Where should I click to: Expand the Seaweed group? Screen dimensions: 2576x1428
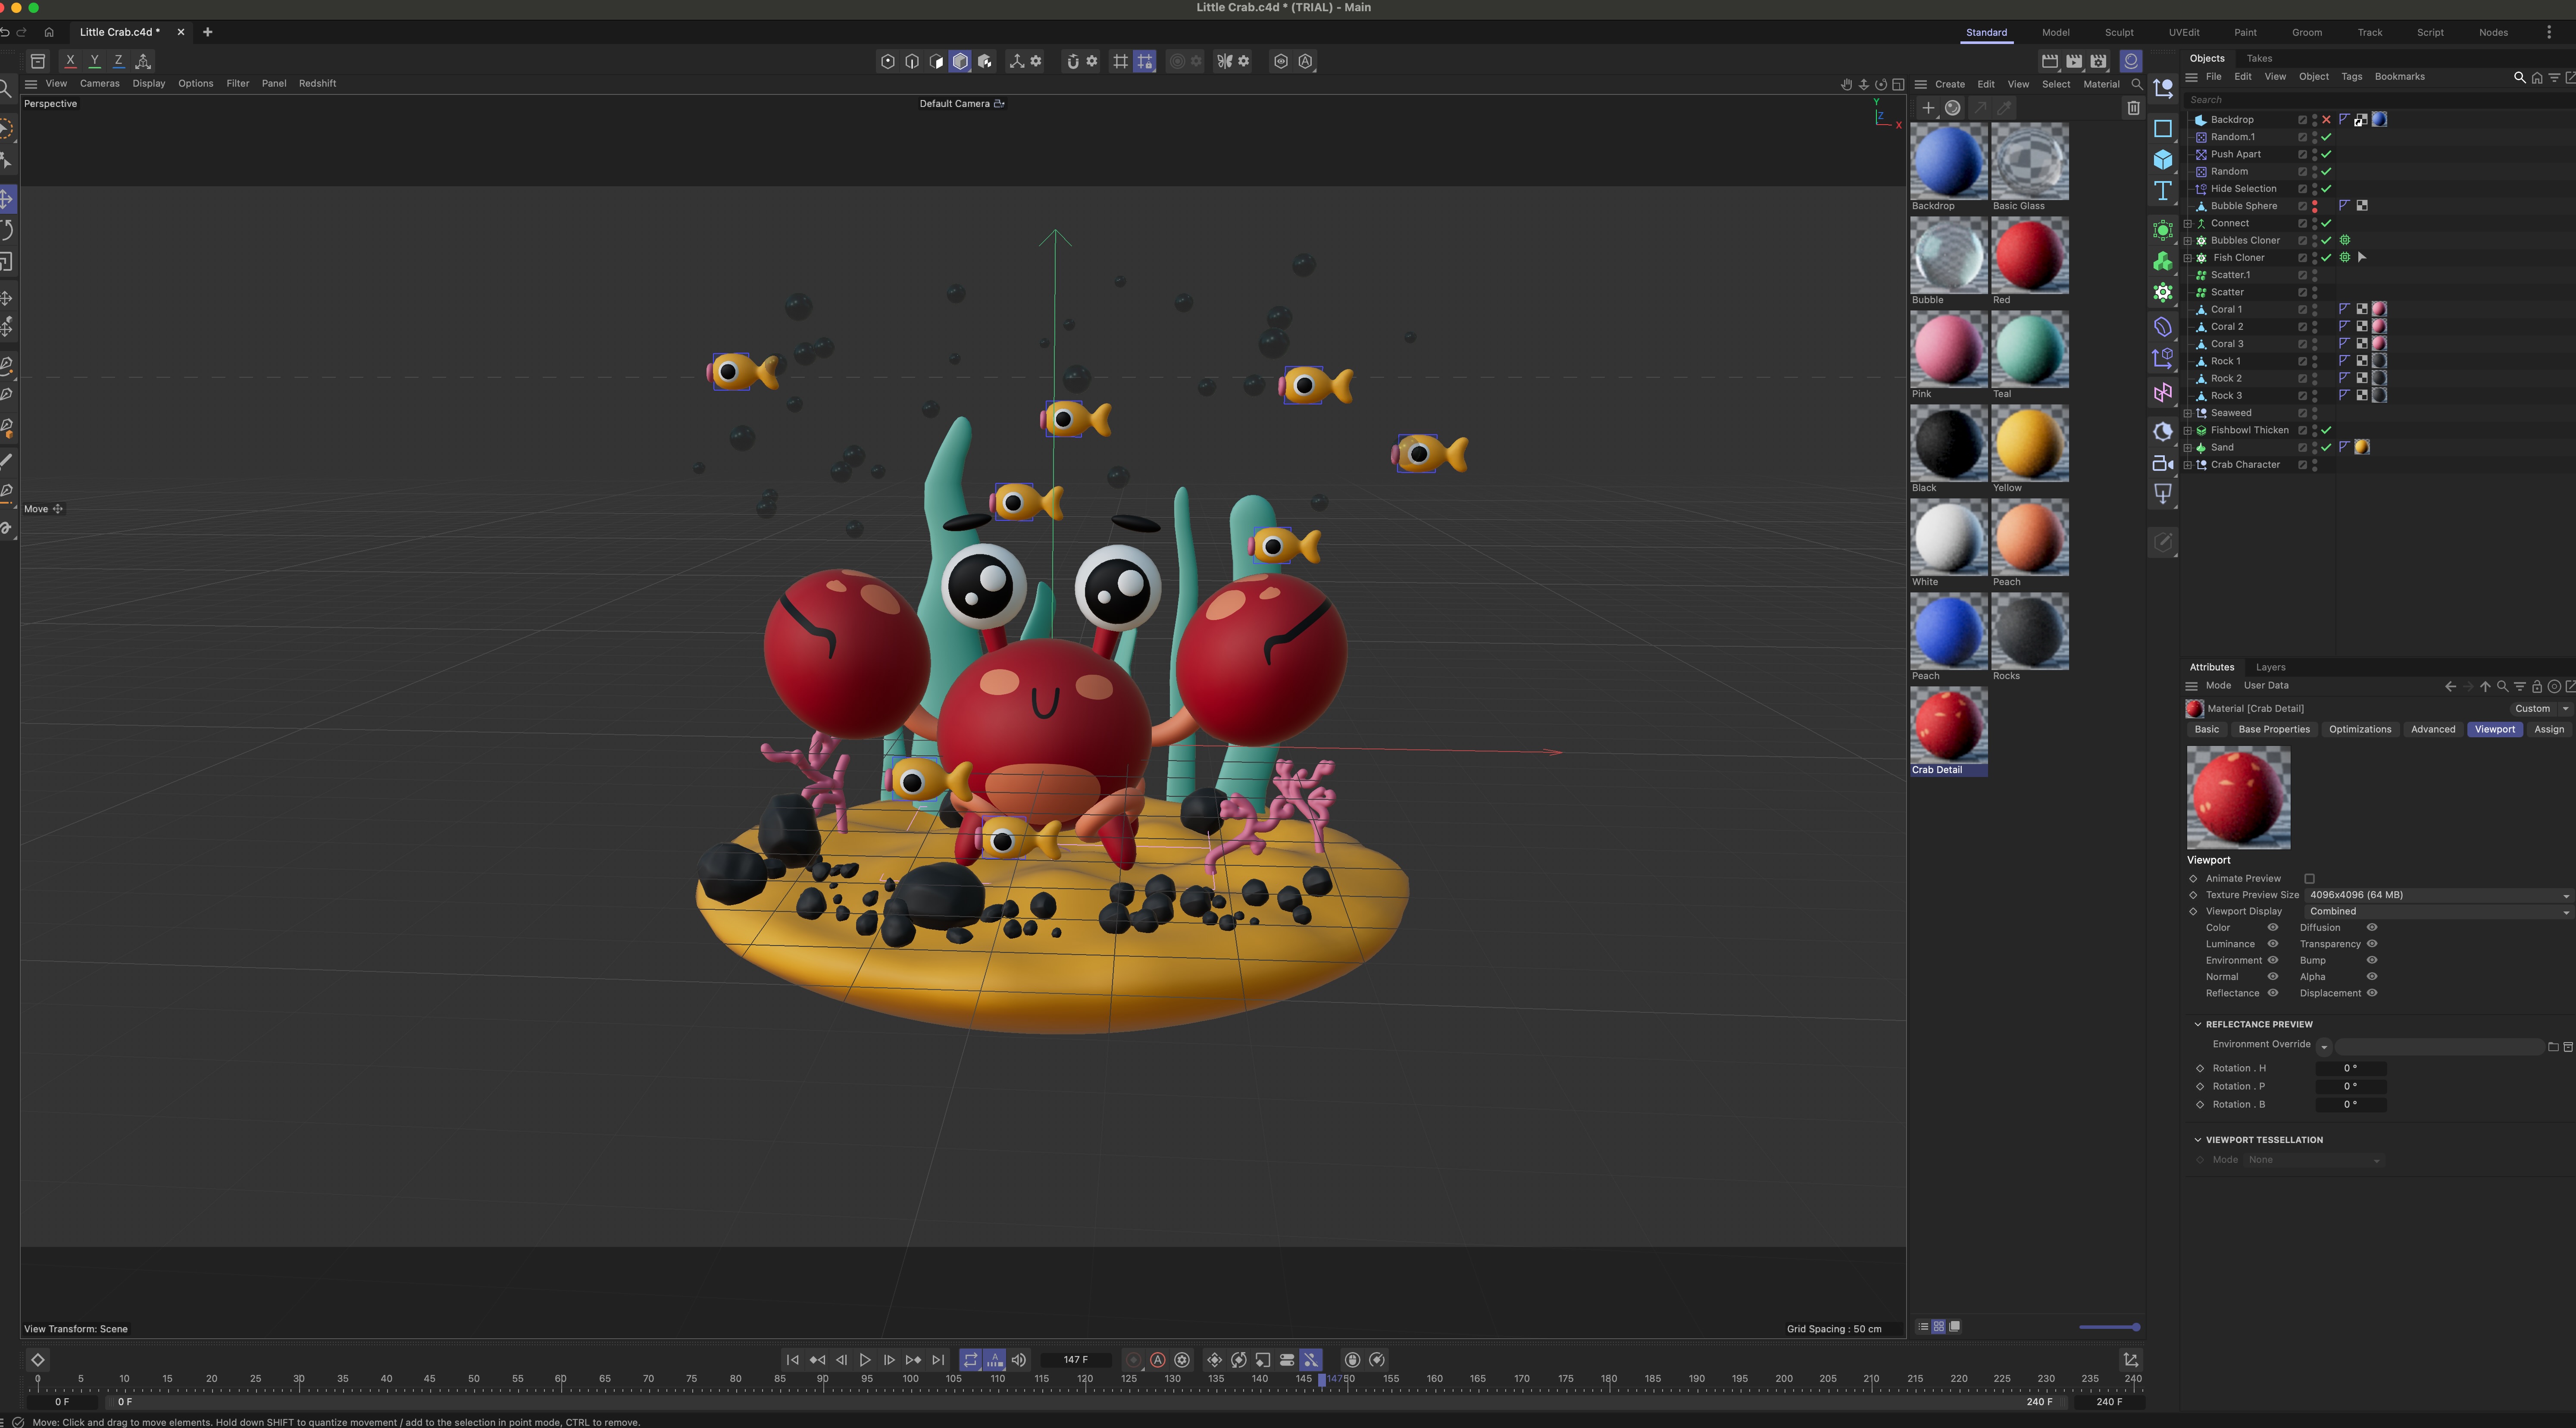tap(2188, 413)
